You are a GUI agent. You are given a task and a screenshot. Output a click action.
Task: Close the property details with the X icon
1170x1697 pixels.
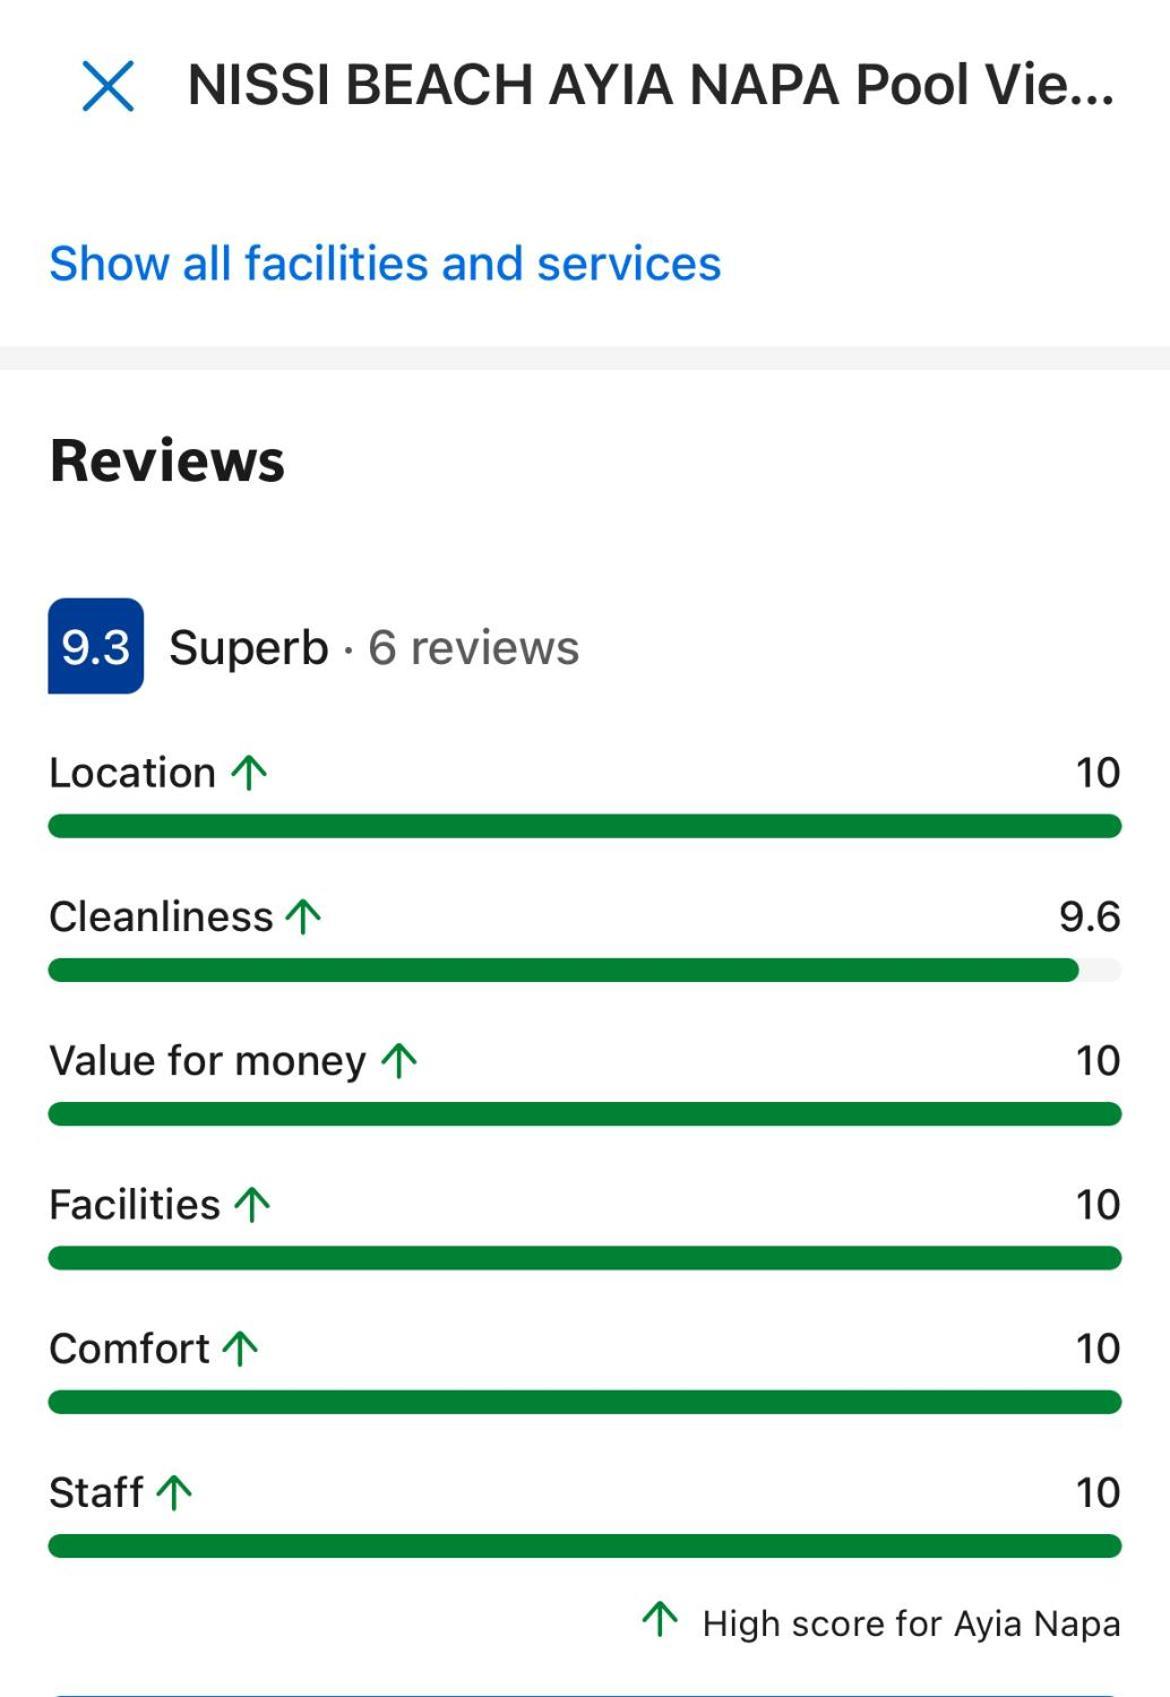click(107, 85)
